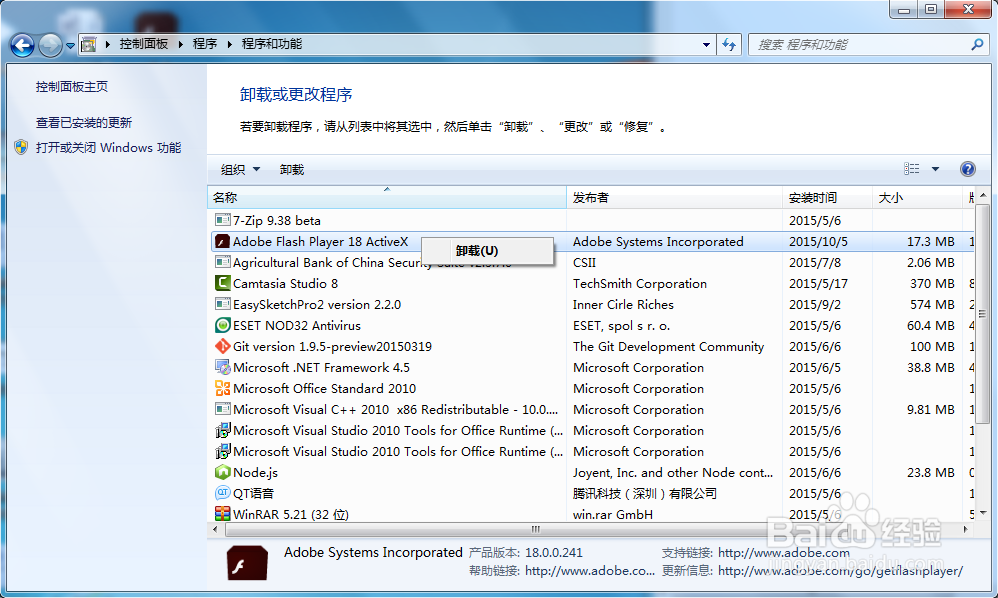Click 卸载 toolbar button
This screenshot has height=598, width=998.
[292, 169]
